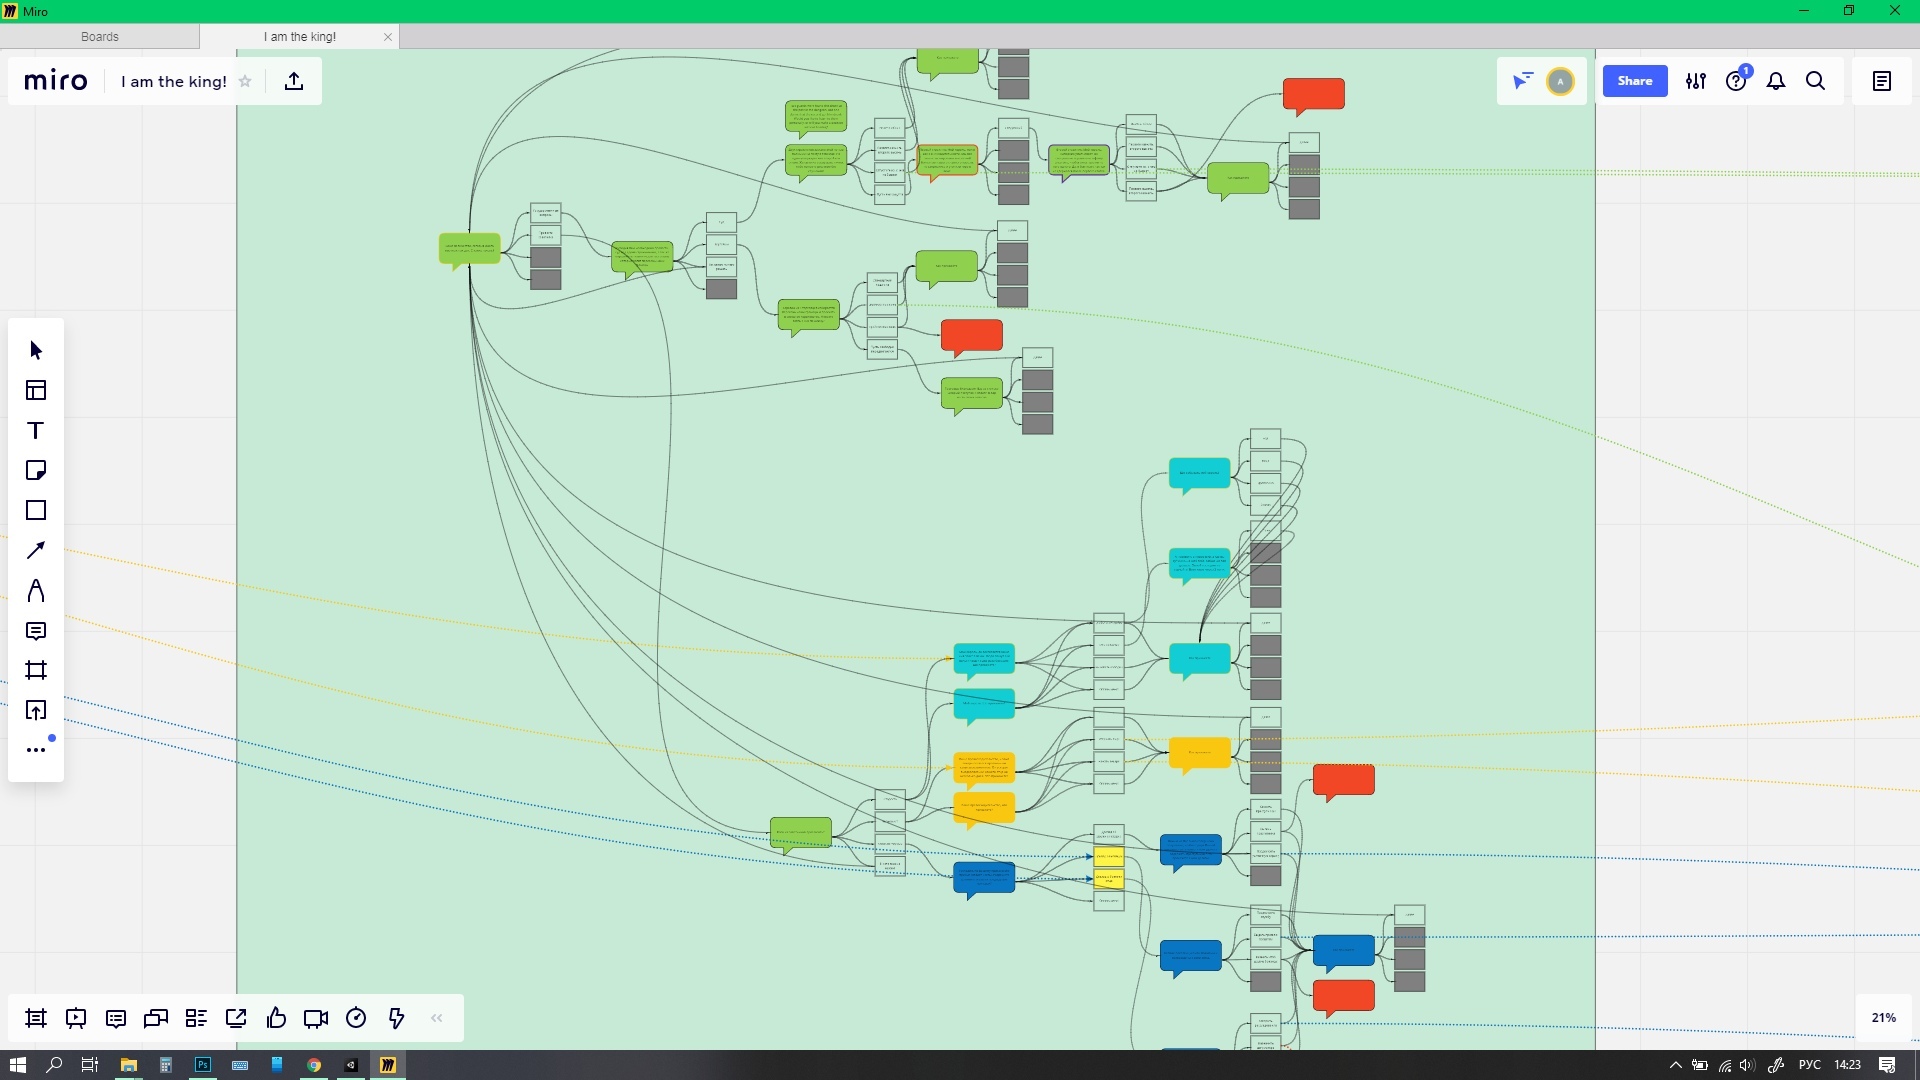The height and width of the screenshot is (1080, 1920).
Task: Show hidden tray icons chevron
Action: 1676,1065
